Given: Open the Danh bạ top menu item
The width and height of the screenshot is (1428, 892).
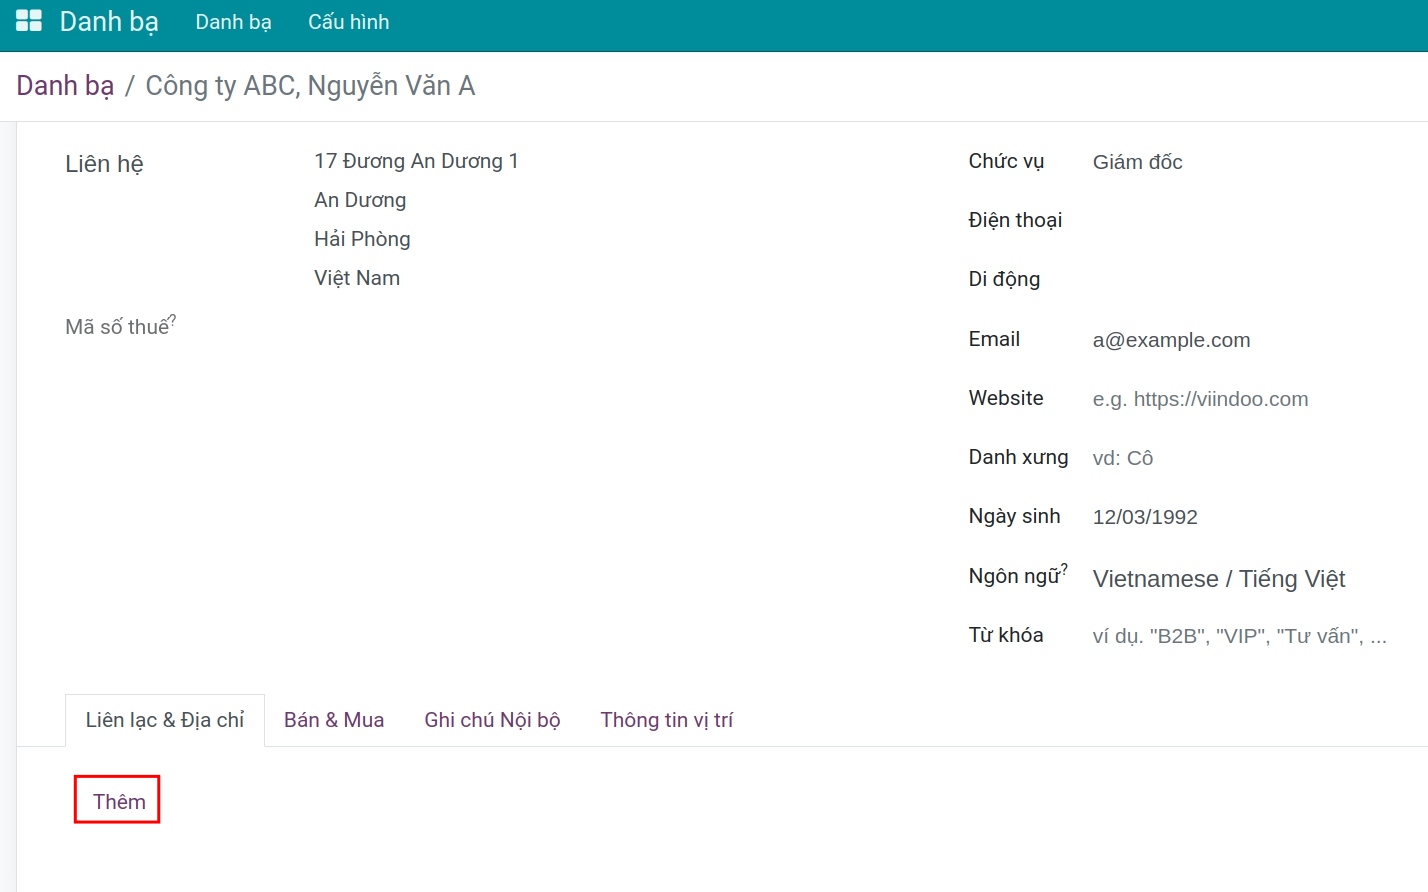Looking at the screenshot, I should [233, 22].
